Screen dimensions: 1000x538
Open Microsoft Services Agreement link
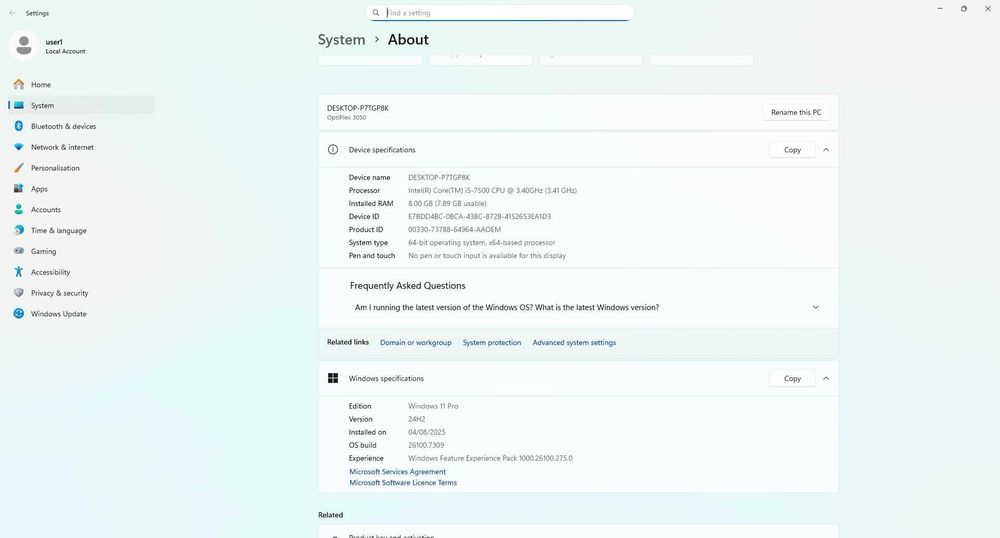coord(397,472)
